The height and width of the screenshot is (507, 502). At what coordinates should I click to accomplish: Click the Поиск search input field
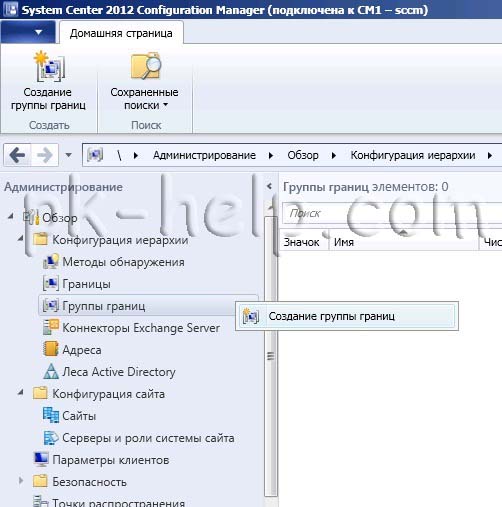click(392, 213)
